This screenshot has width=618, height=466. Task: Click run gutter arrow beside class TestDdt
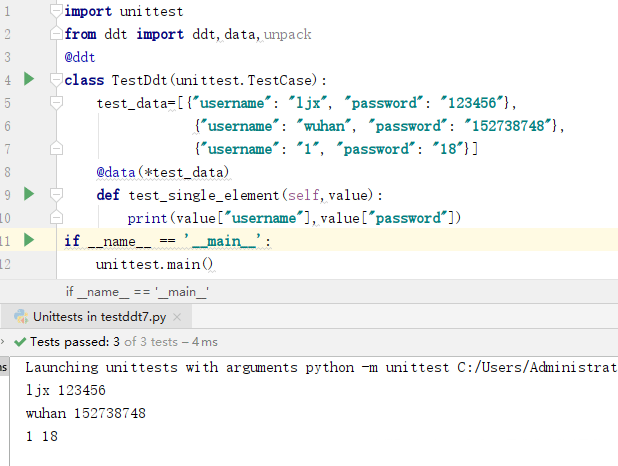(x=29, y=79)
